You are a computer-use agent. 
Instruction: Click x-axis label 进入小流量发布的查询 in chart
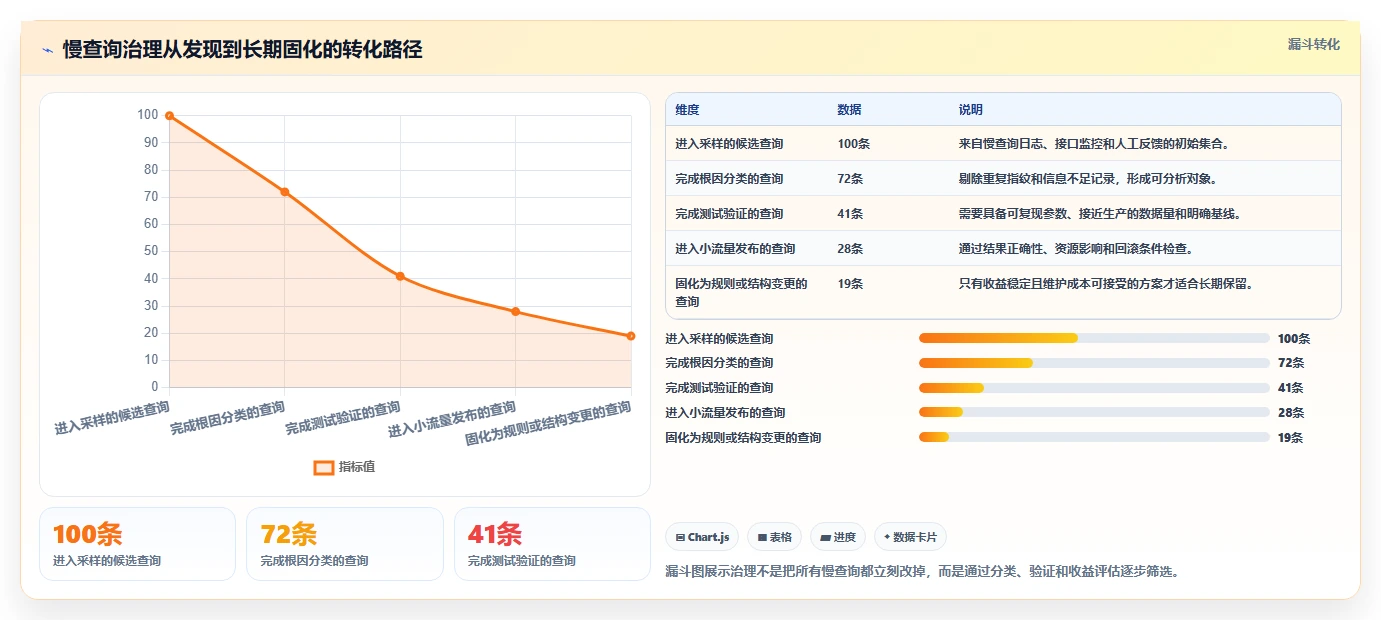[x=453, y=419]
